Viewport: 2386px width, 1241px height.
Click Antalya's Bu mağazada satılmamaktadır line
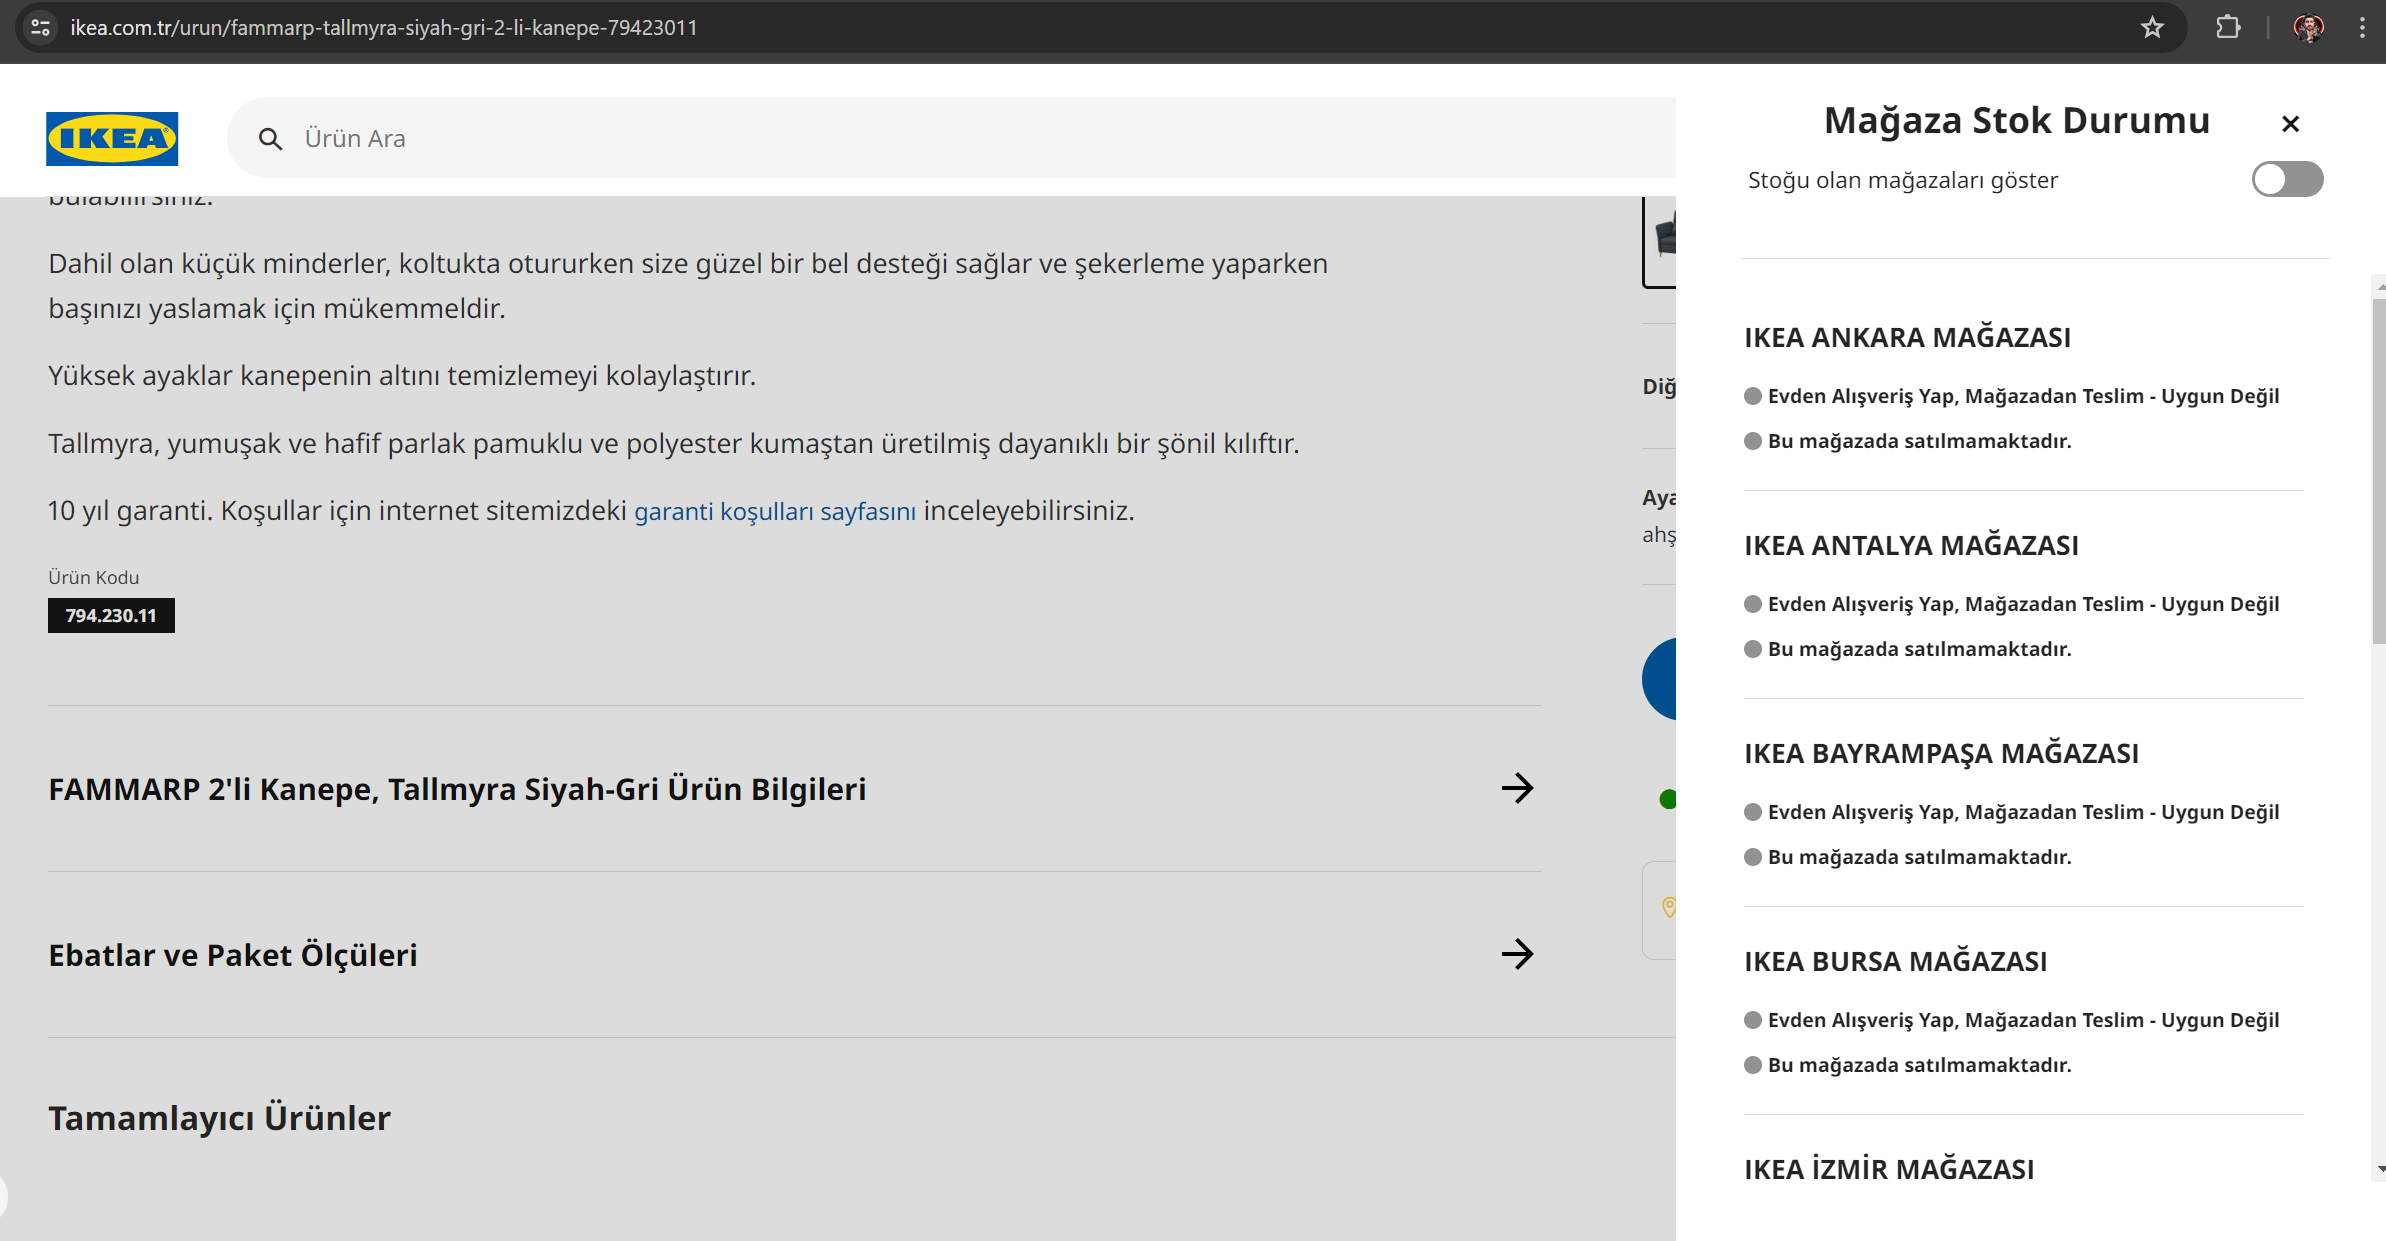(x=1908, y=650)
